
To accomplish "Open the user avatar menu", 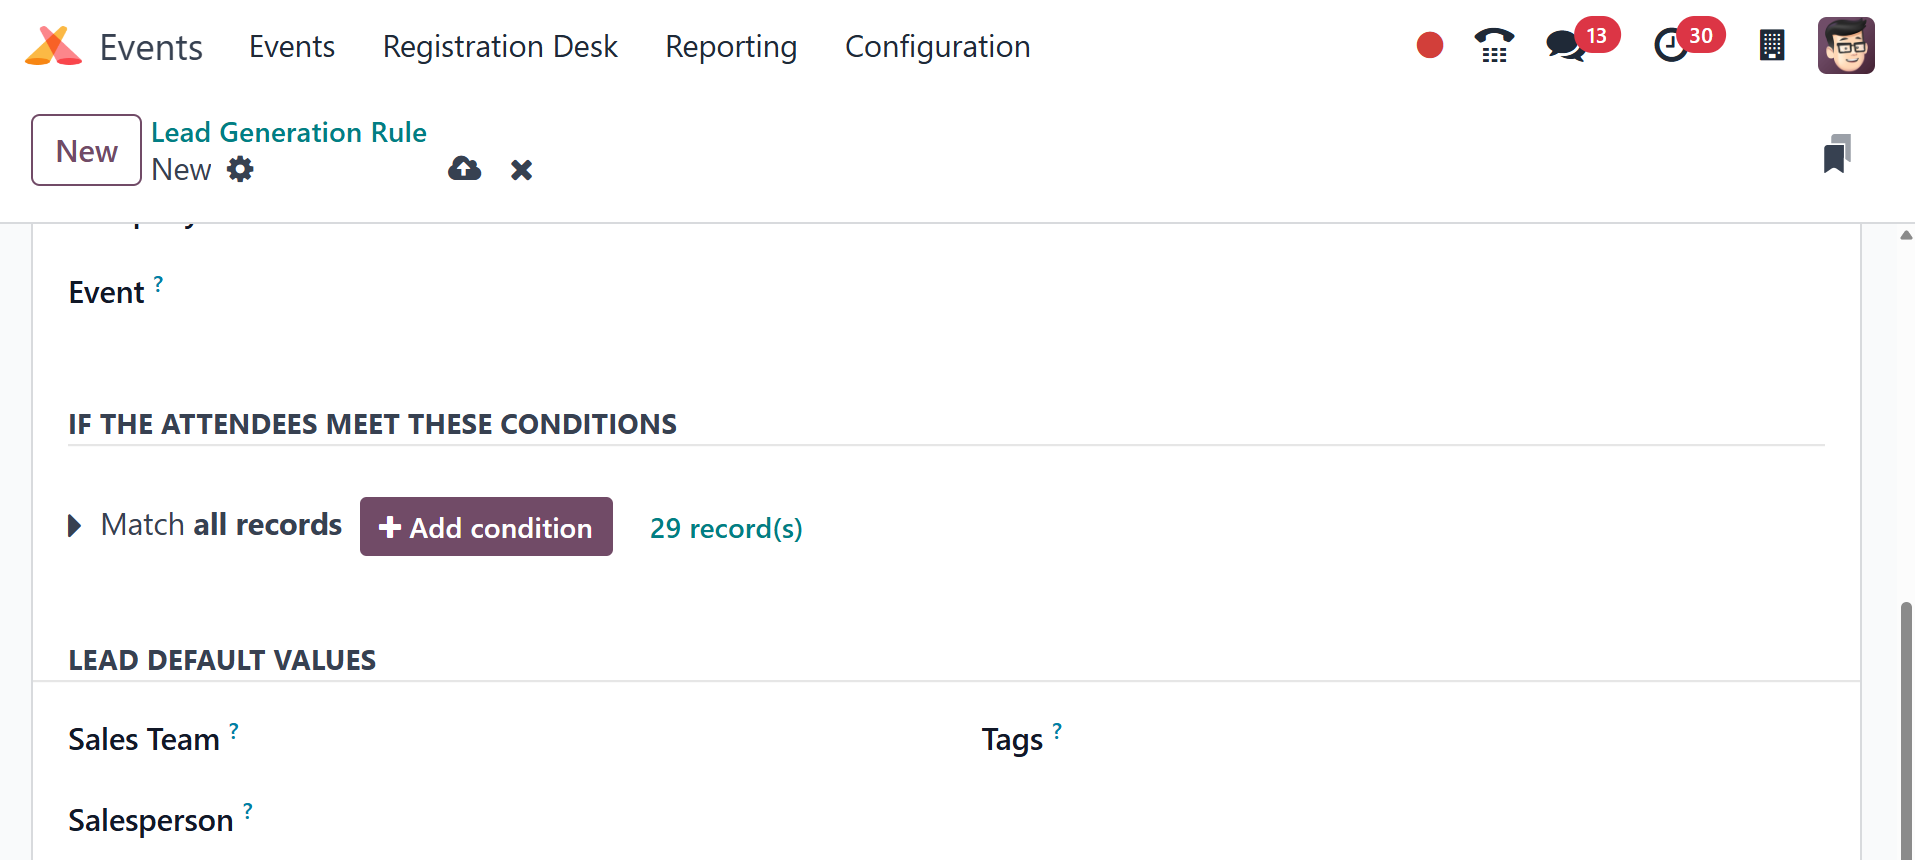I will click(x=1846, y=46).
